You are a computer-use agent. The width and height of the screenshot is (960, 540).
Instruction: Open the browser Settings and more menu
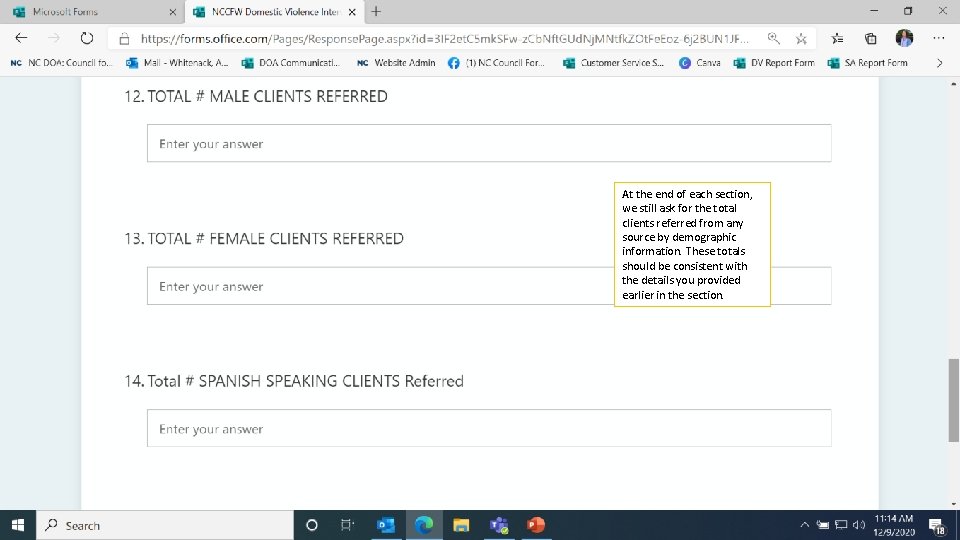coord(939,38)
